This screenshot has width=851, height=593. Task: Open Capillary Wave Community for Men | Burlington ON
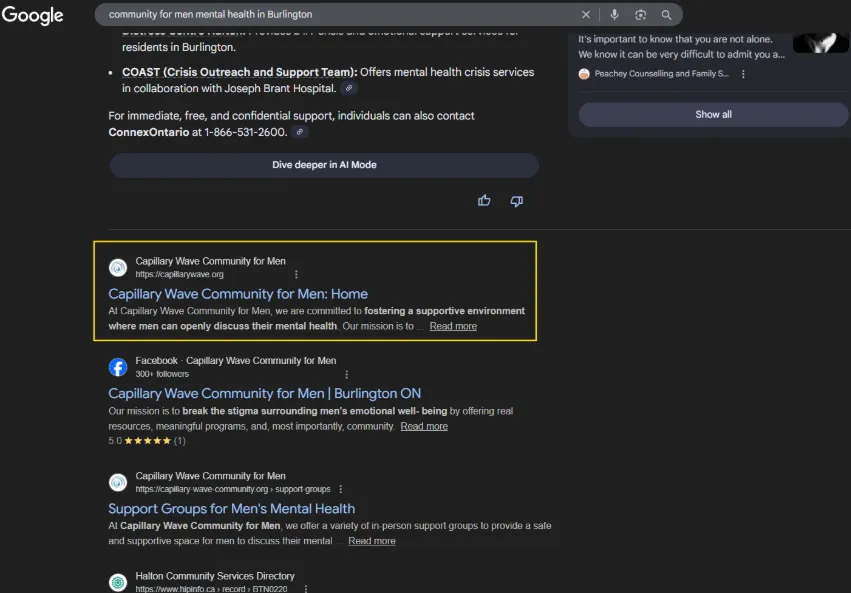(264, 393)
